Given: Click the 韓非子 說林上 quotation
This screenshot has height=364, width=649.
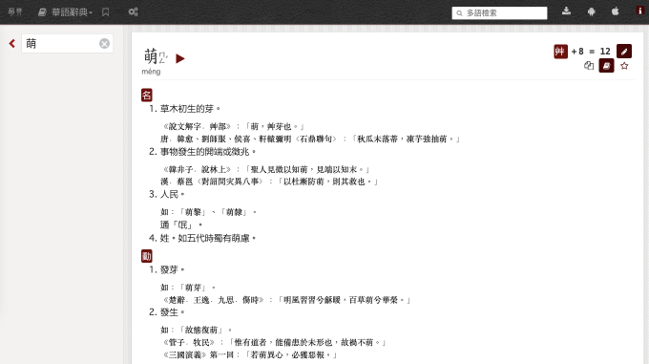Looking at the screenshot, I should (x=266, y=169).
